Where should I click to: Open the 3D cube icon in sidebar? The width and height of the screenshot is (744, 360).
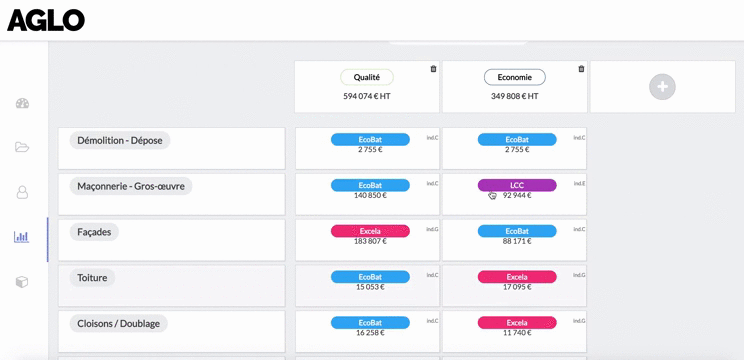click(22, 282)
